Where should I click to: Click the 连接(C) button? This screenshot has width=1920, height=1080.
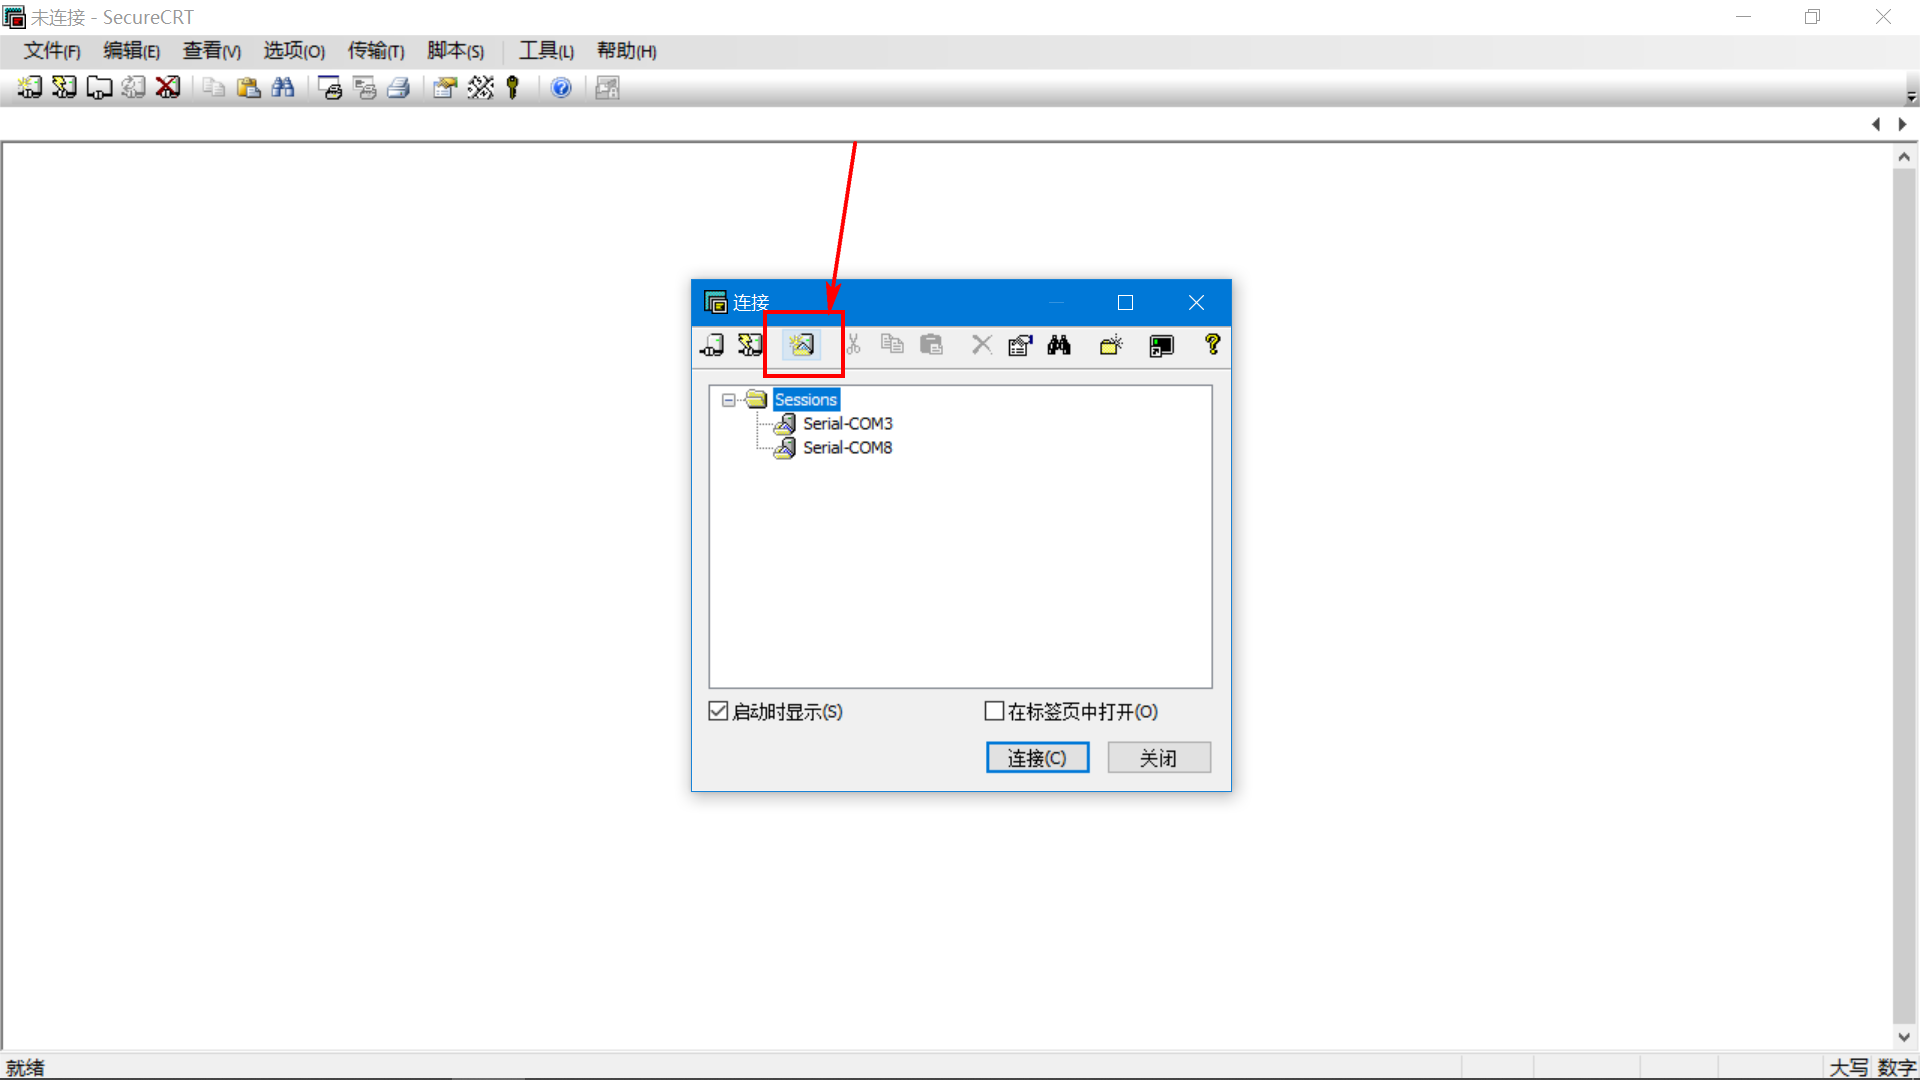[1037, 758]
